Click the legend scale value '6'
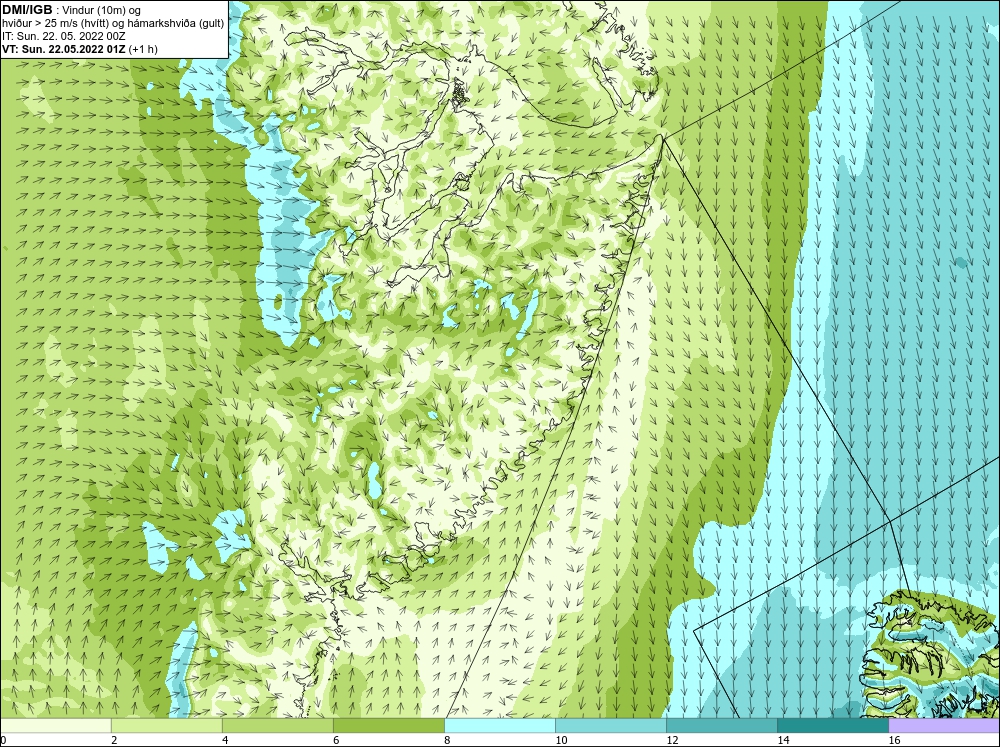The image size is (1000, 747). pos(336,740)
